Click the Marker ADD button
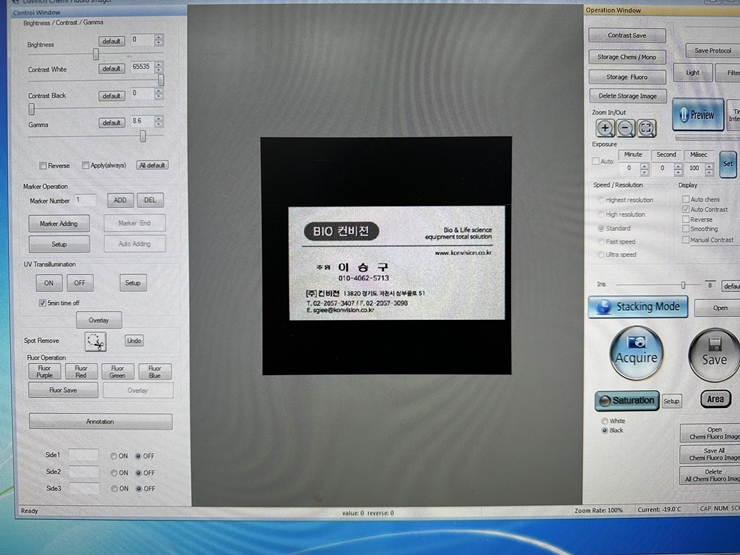 point(119,201)
